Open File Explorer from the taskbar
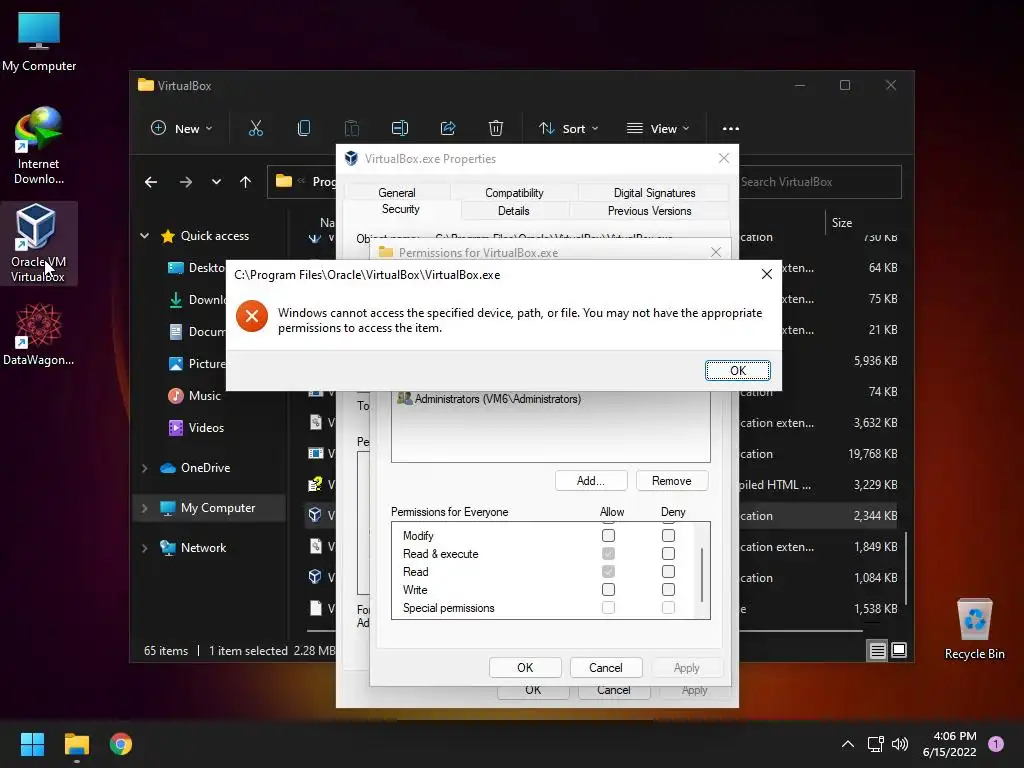This screenshot has height=768, width=1024. click(76, 744)
